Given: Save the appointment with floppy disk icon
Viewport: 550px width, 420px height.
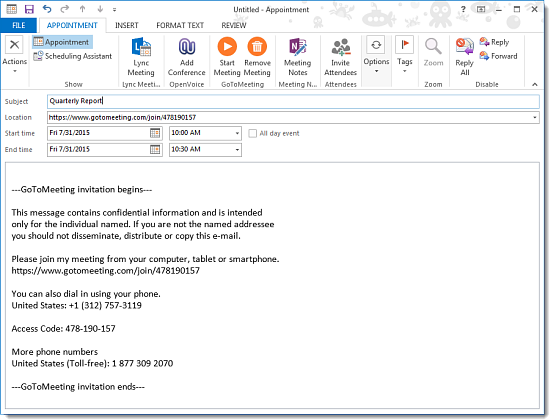Looking at the screenshot, I should [x=29, y=9].
